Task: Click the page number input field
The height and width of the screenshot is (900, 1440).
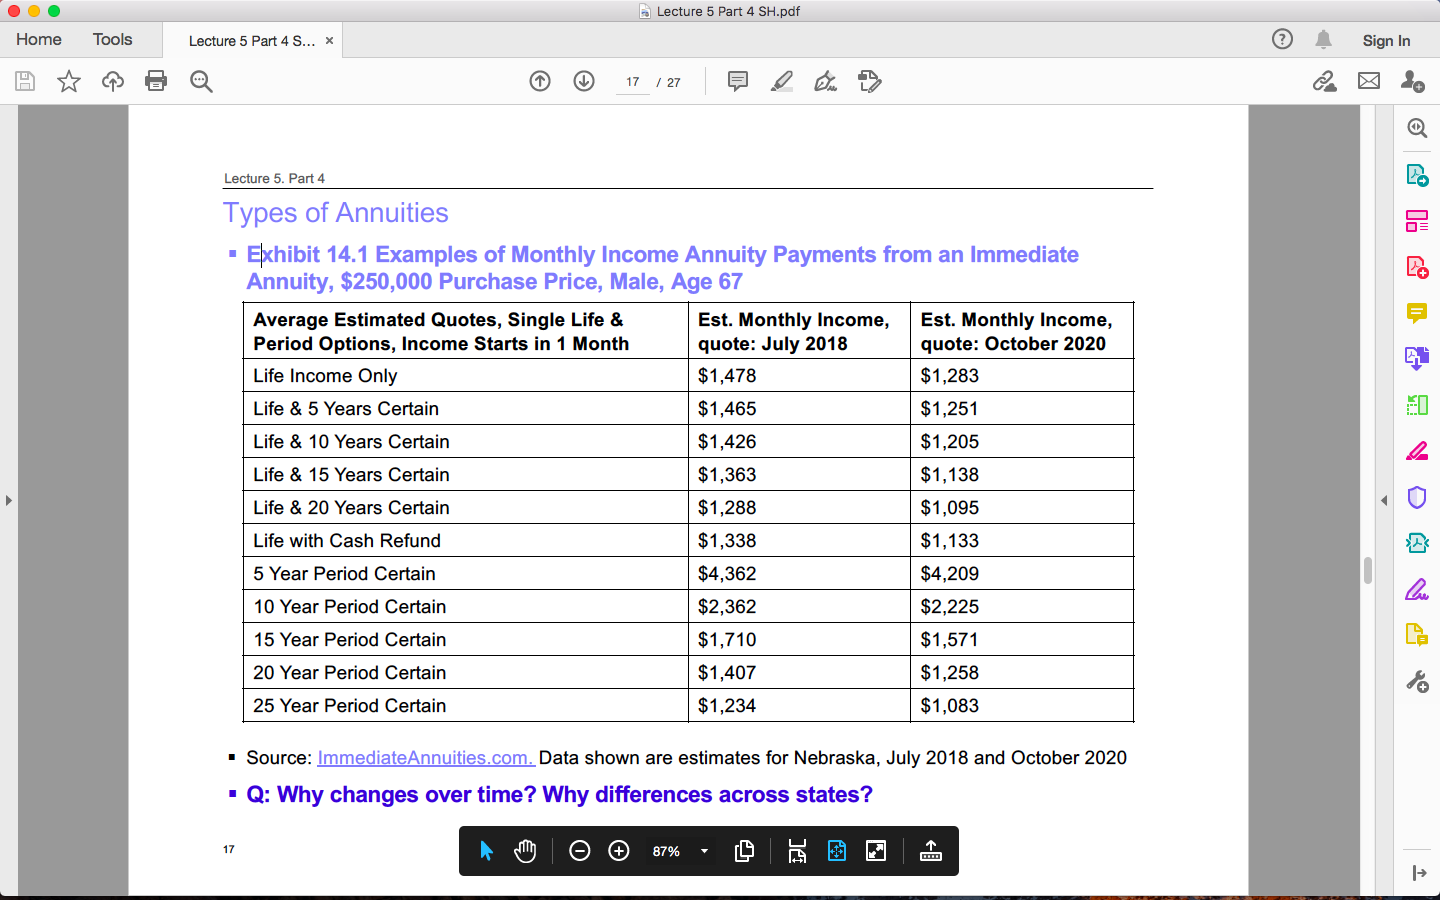Action: point(633,82)
